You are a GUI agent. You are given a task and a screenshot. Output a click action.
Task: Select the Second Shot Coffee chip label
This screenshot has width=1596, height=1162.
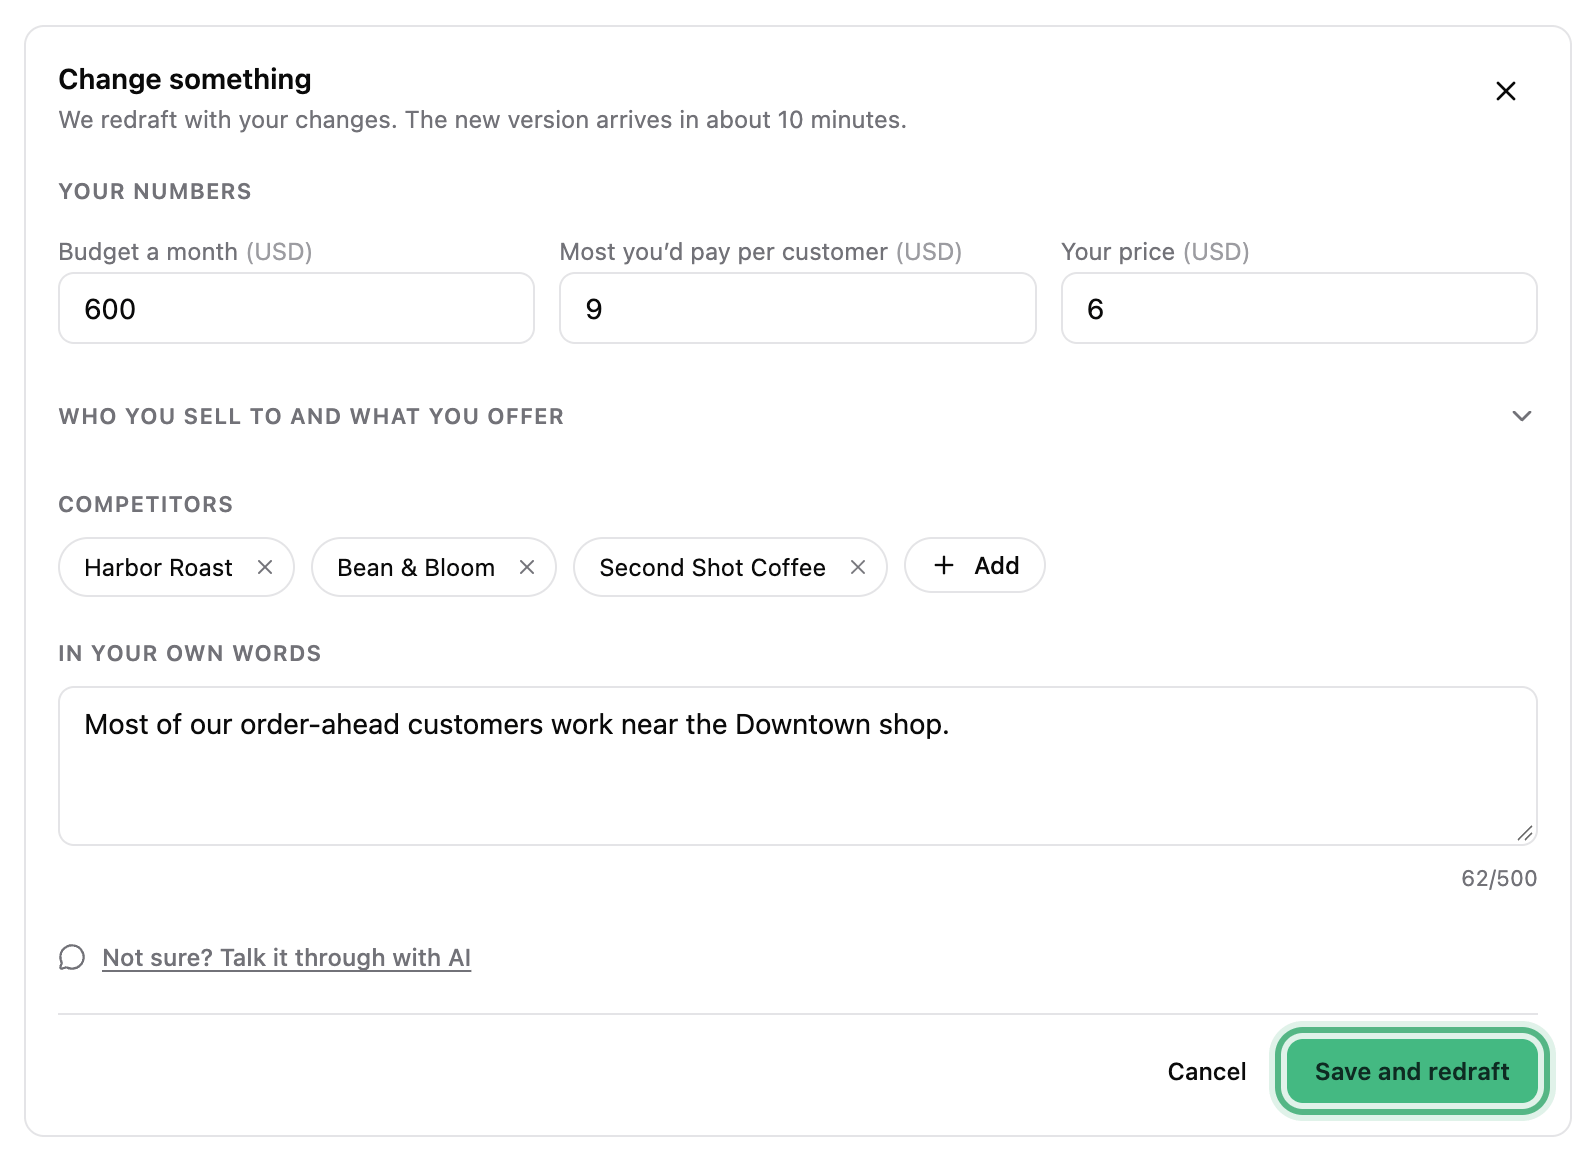click(x=712, y=567)
